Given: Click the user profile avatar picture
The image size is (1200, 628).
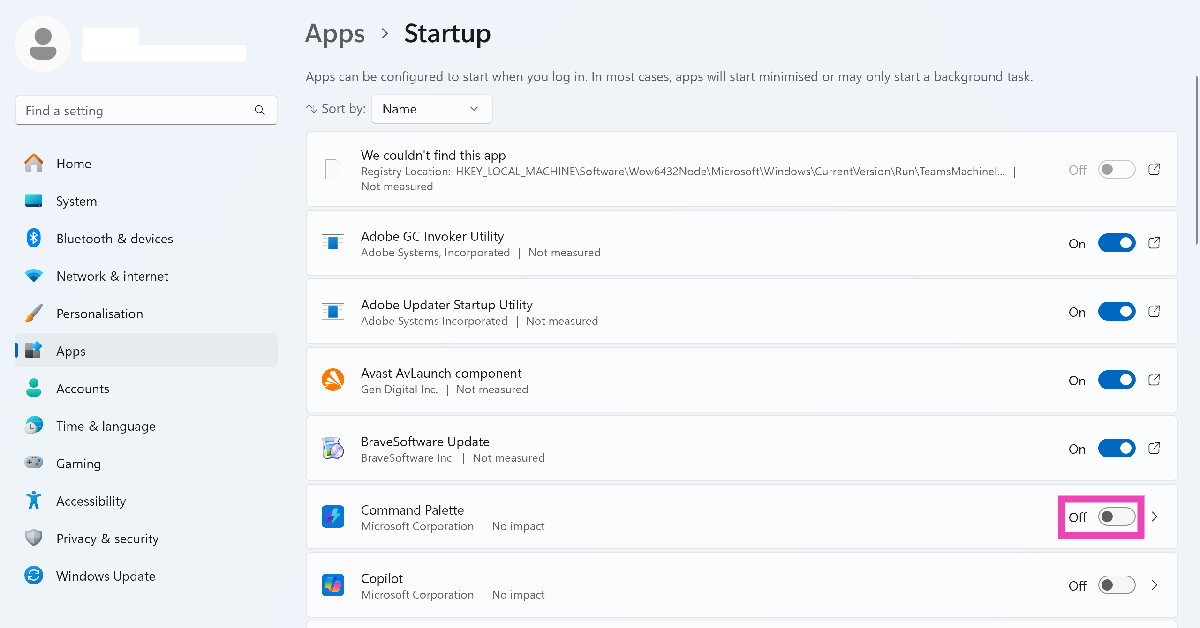Looking at the screenshot, I should [43, 44].
